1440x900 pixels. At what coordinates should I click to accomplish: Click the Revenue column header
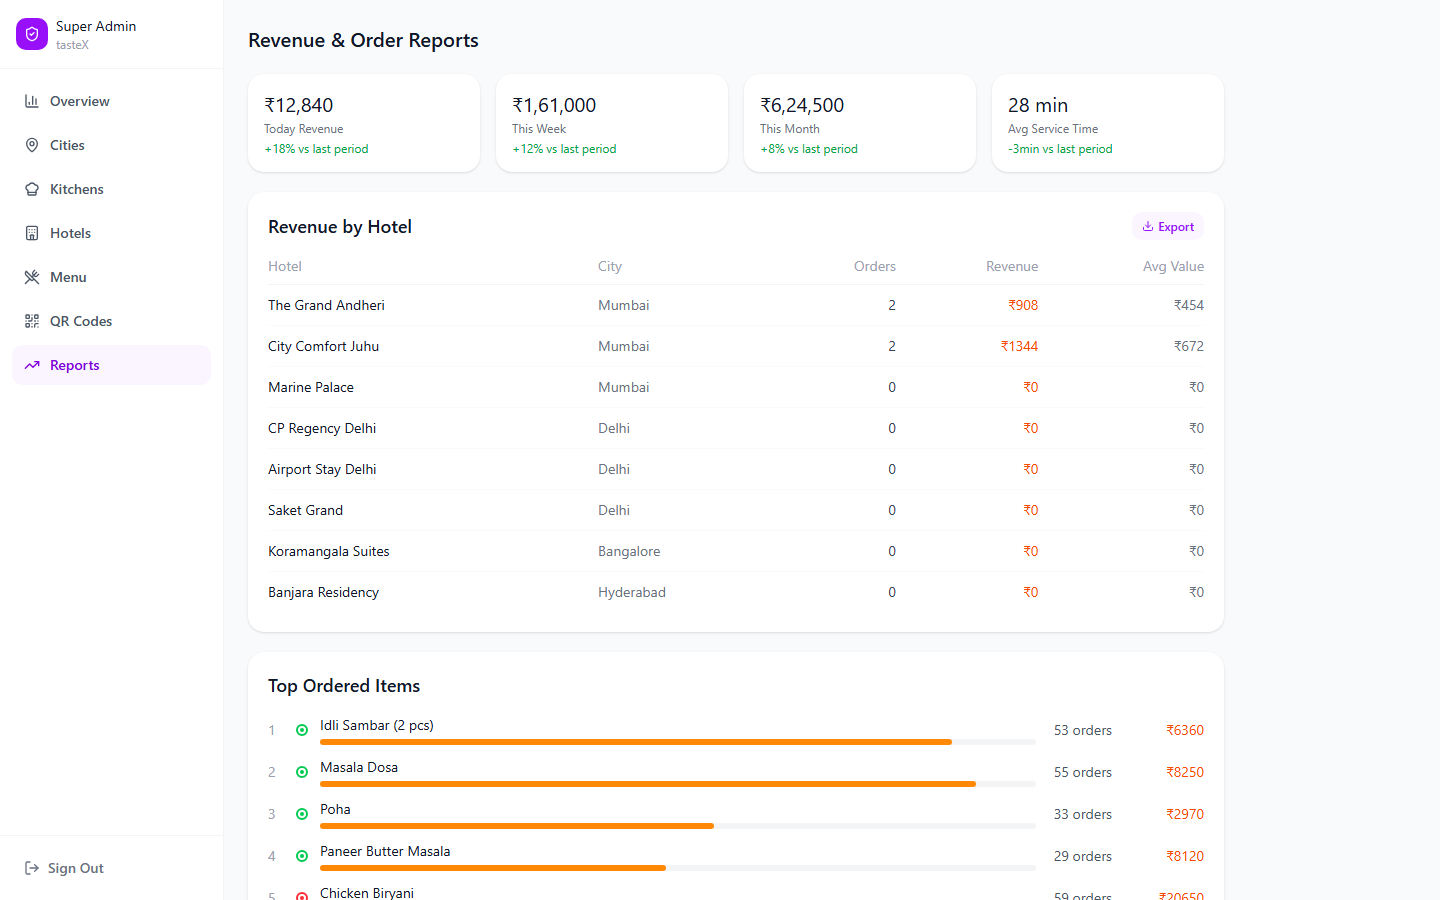coord(1012,266)
